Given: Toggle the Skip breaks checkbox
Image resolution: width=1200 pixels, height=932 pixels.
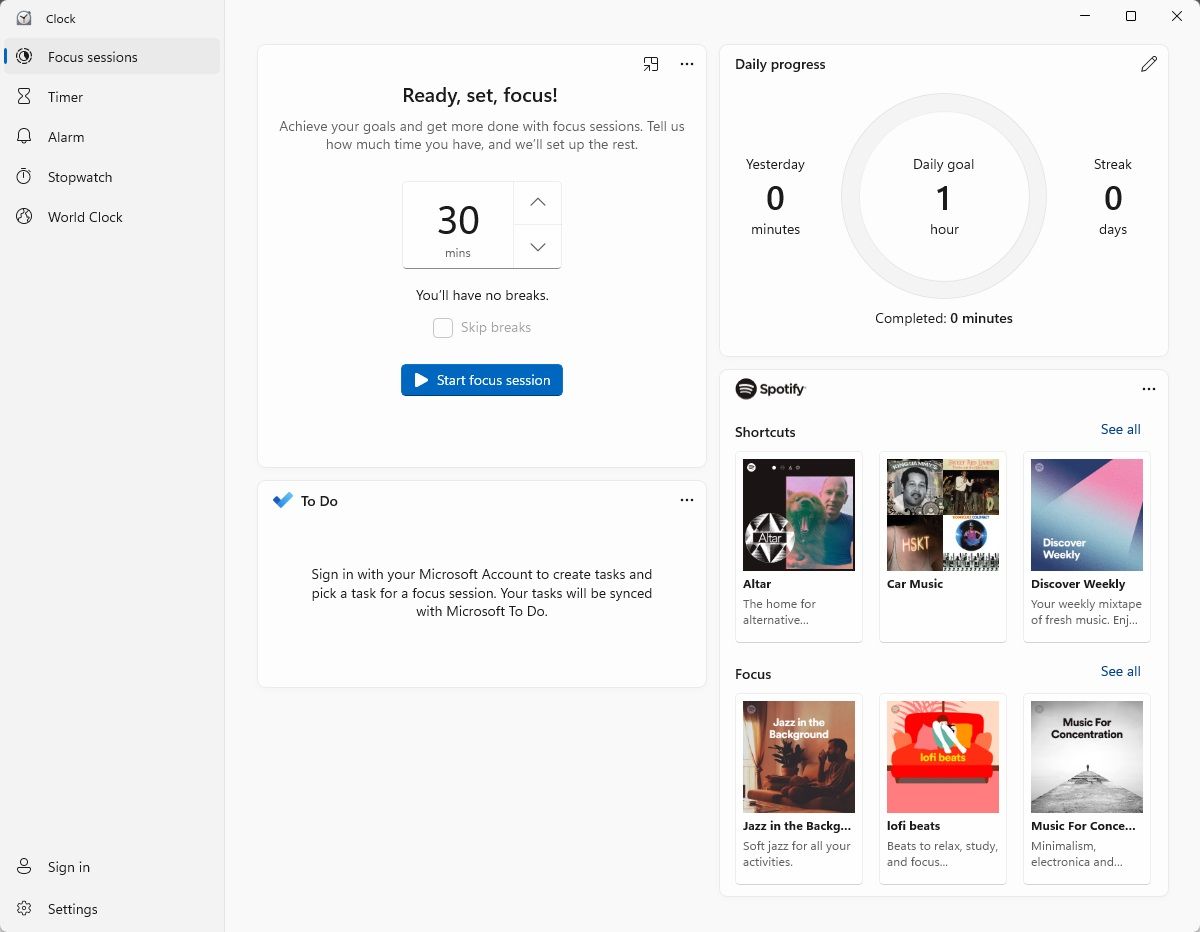Looking at the screenshot, I should coord(443,328).
